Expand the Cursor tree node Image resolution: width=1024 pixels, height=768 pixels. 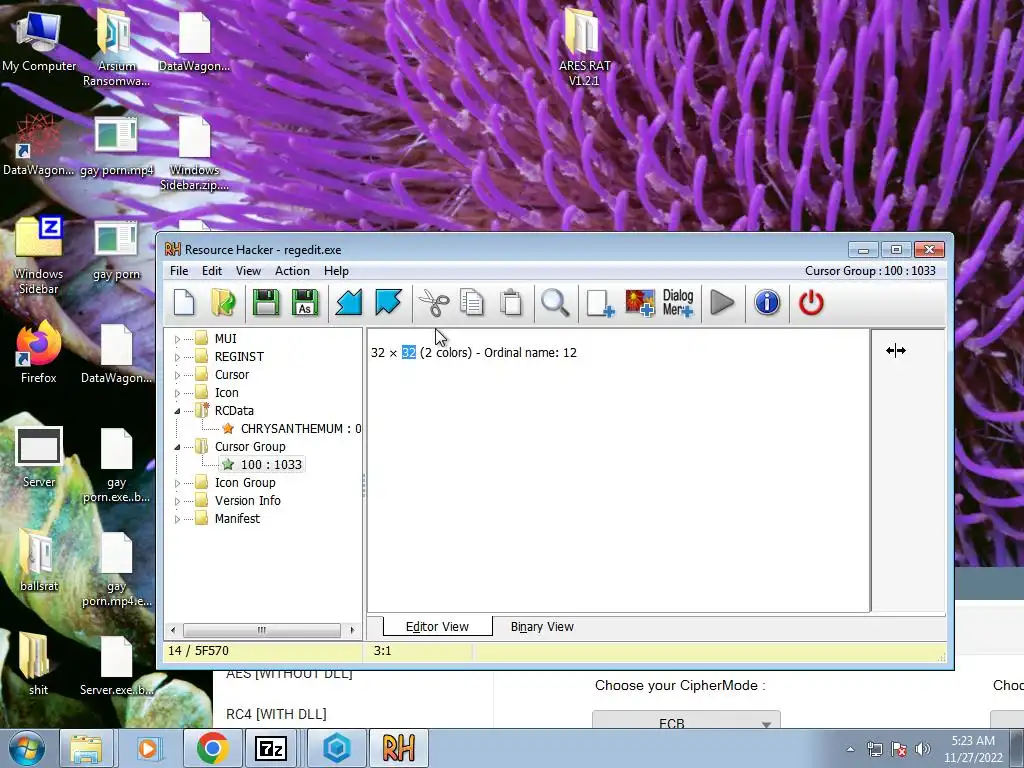(x=177, y=376)
